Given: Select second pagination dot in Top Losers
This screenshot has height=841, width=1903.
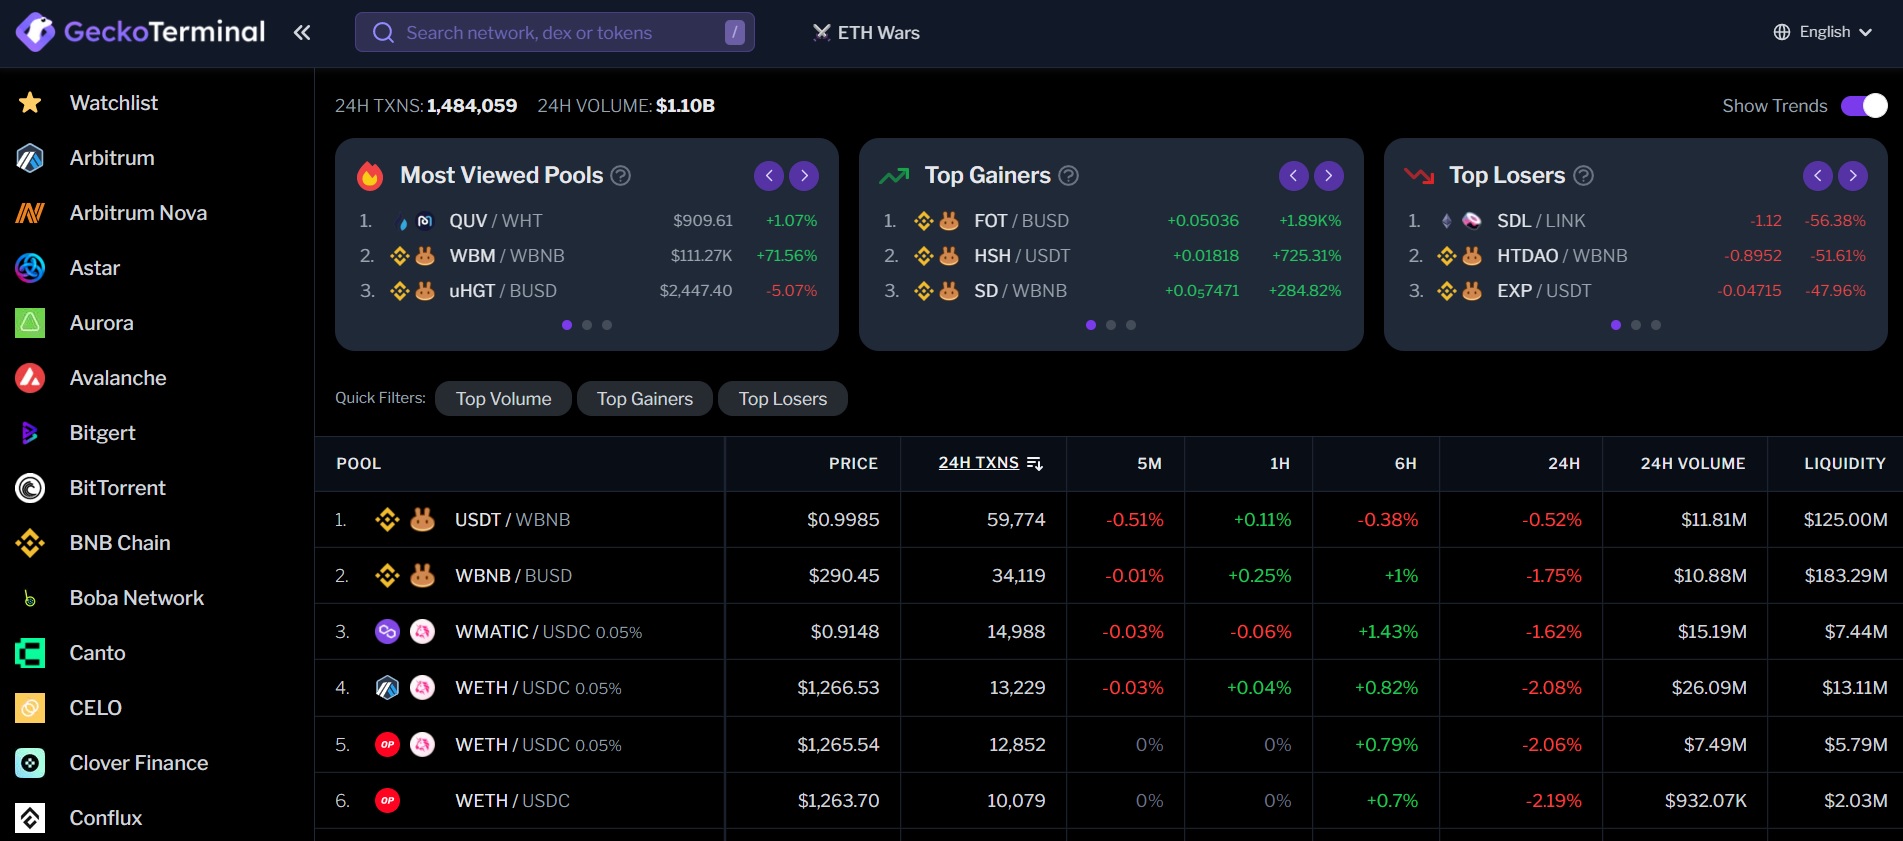Looking at the screenshot, I should pyautogui.click(x=1636, y=325).
